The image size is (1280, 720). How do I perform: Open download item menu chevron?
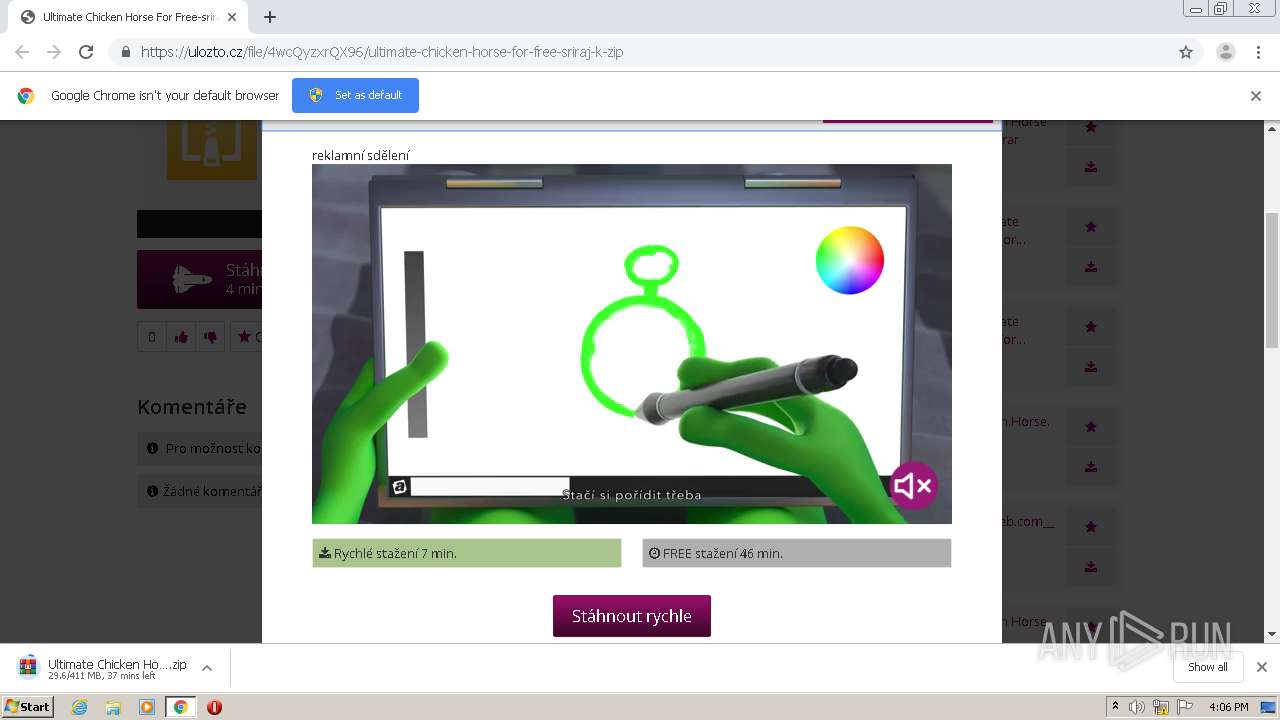pyautogui.click(x=207, y=668)
